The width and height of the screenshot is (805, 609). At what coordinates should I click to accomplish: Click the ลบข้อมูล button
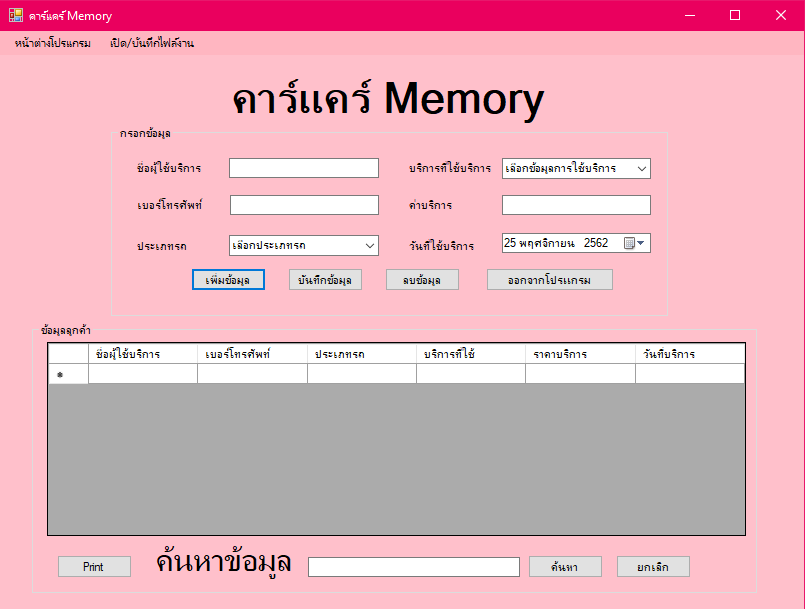[x=423, y=280]
